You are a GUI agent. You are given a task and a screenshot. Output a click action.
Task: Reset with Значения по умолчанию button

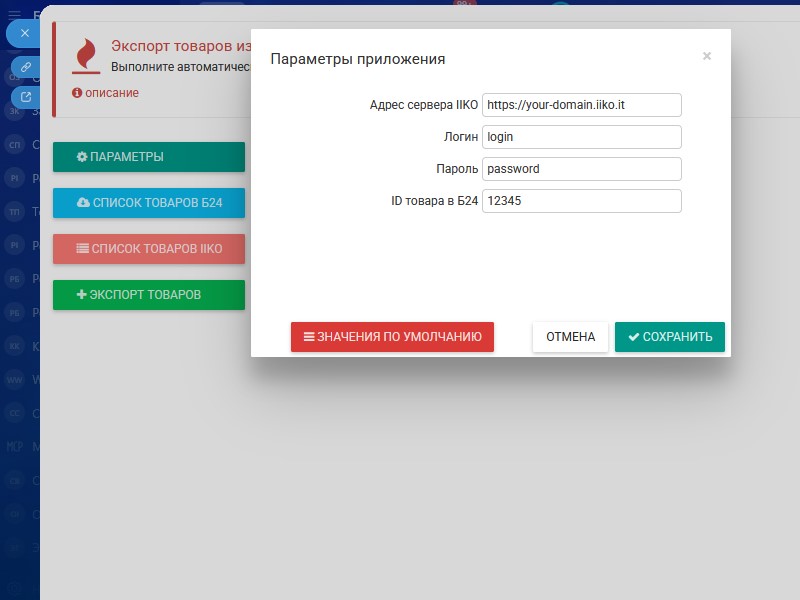coord(392,337)
